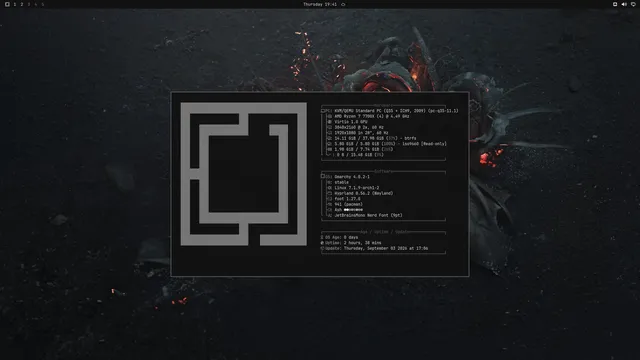Click the update indicator icon beside the clock
This screenshot has height=360, width=640.
pyautogui.click(x=343, y=4)
